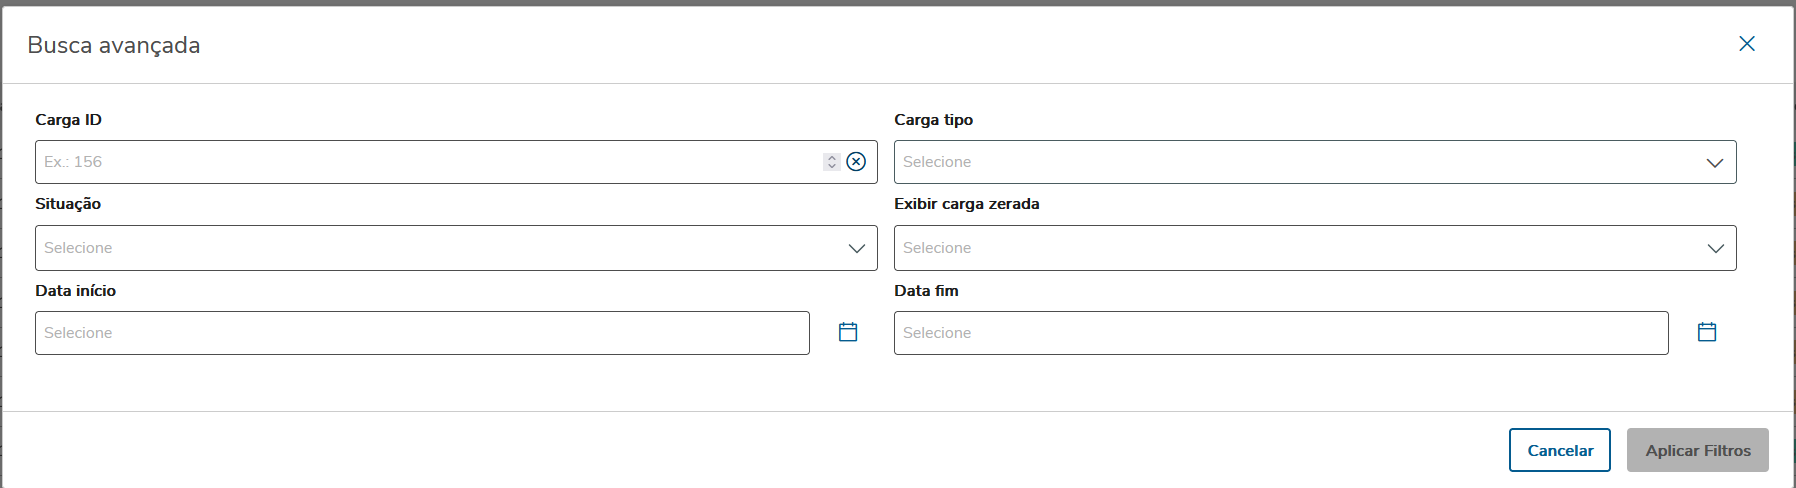Viewport: 1796px width, 488px height.
Task: Click the Carga tipo select field
Action: tap(1290, 162)
